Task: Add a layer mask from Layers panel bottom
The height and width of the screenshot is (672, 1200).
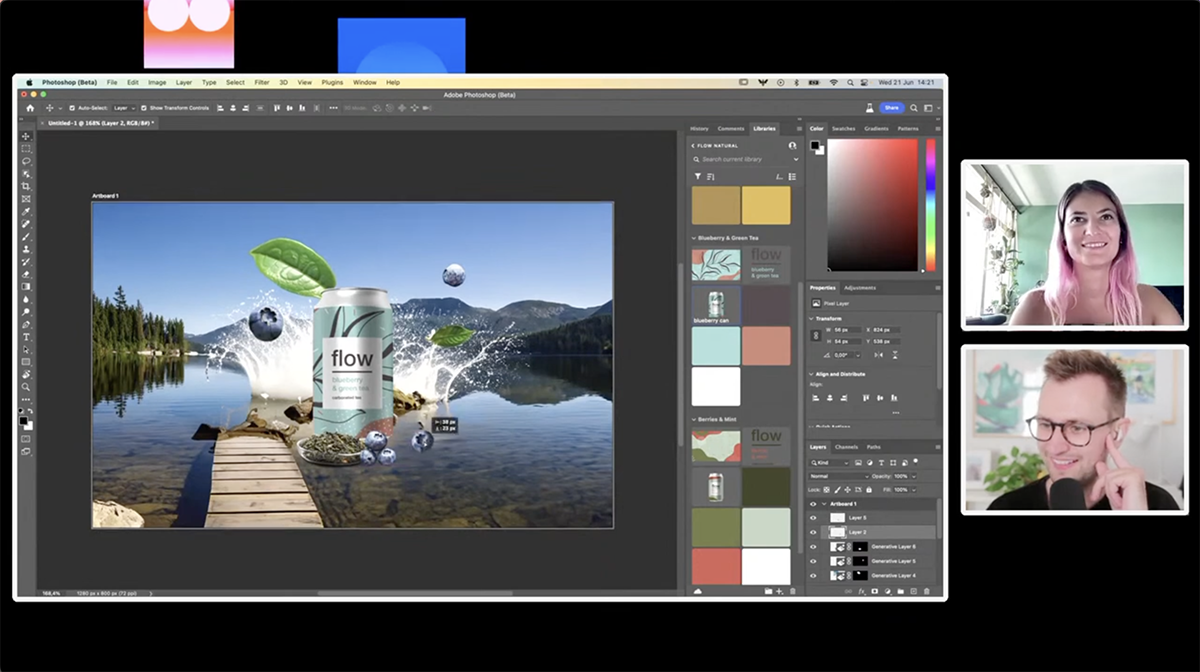Action: pos(875,591)
